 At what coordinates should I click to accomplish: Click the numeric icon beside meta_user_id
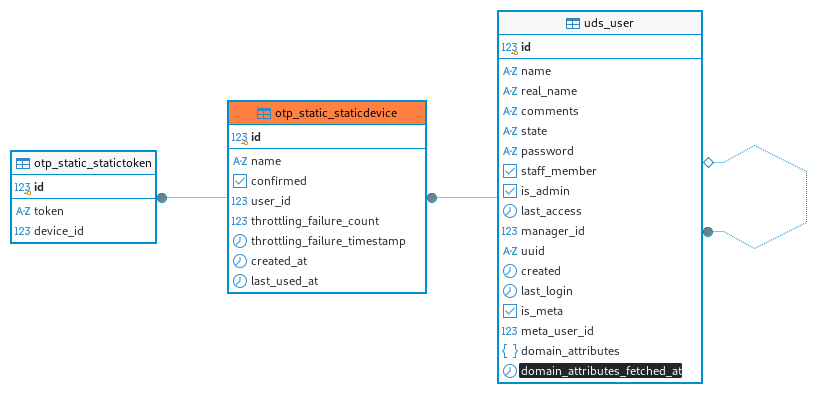coord(510,331)
